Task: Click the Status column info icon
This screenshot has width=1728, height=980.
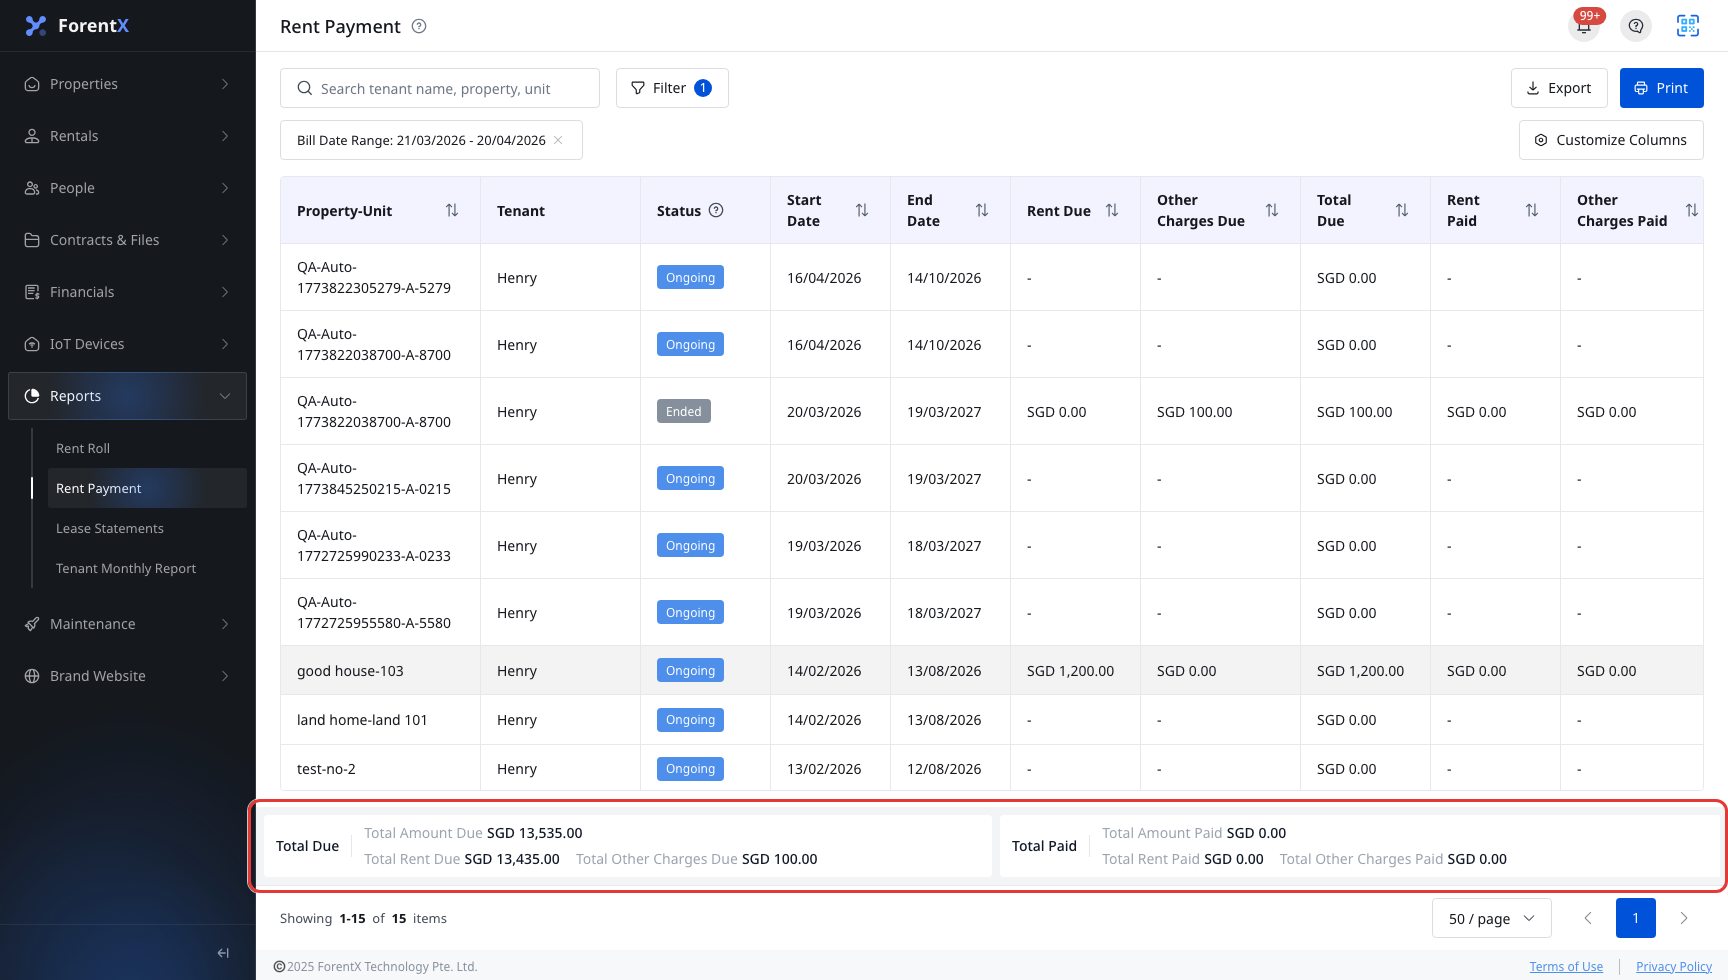Action: click(x=716, y=210)
